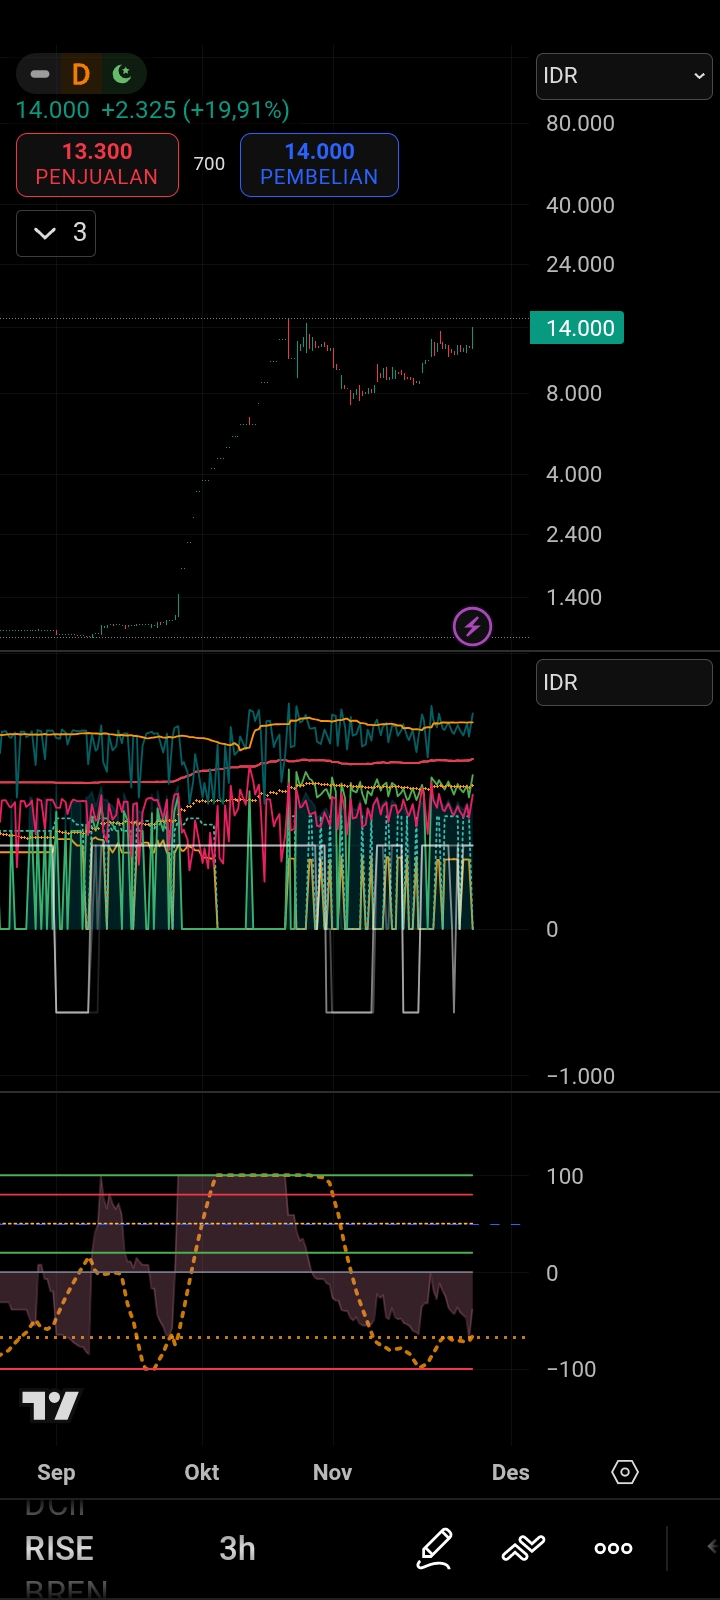
Task: Open the drawing tools pencil icon
Action: (x=434, y=1548)
